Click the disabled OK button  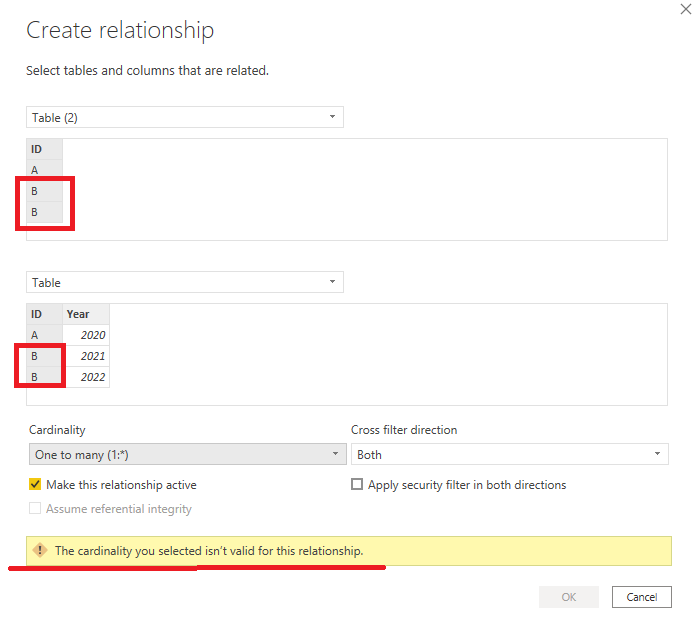pos(569,597)
